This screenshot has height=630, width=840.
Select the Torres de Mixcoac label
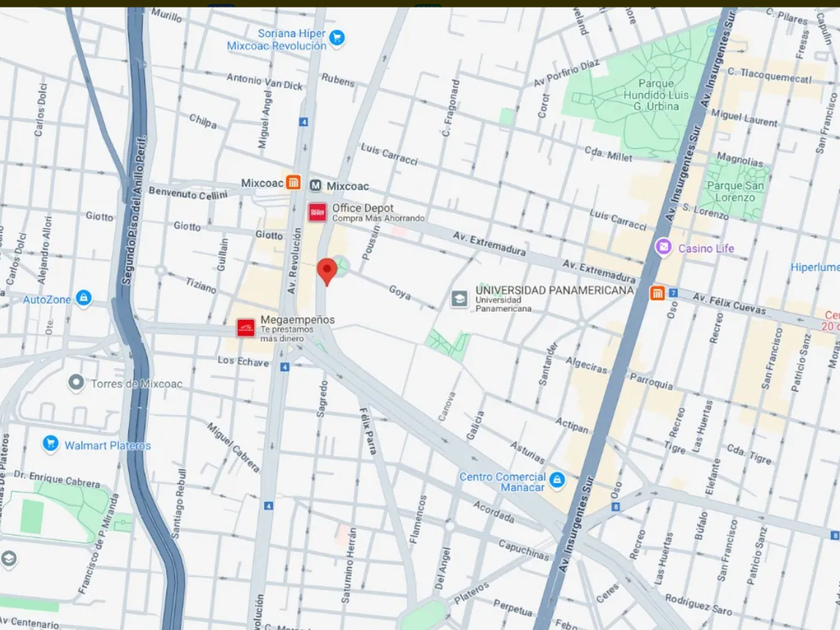pos(137,384)
